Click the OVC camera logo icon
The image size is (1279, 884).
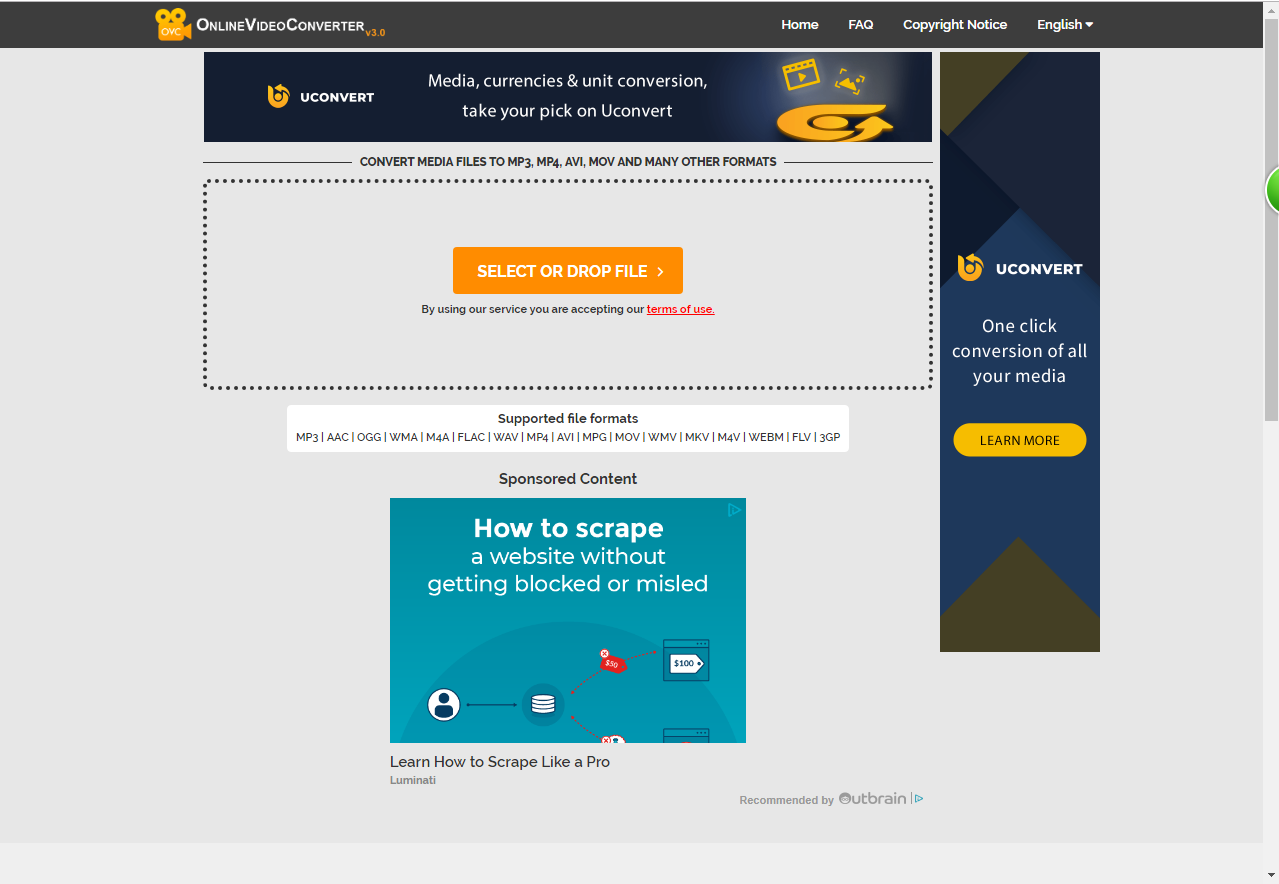coord(172,24)
